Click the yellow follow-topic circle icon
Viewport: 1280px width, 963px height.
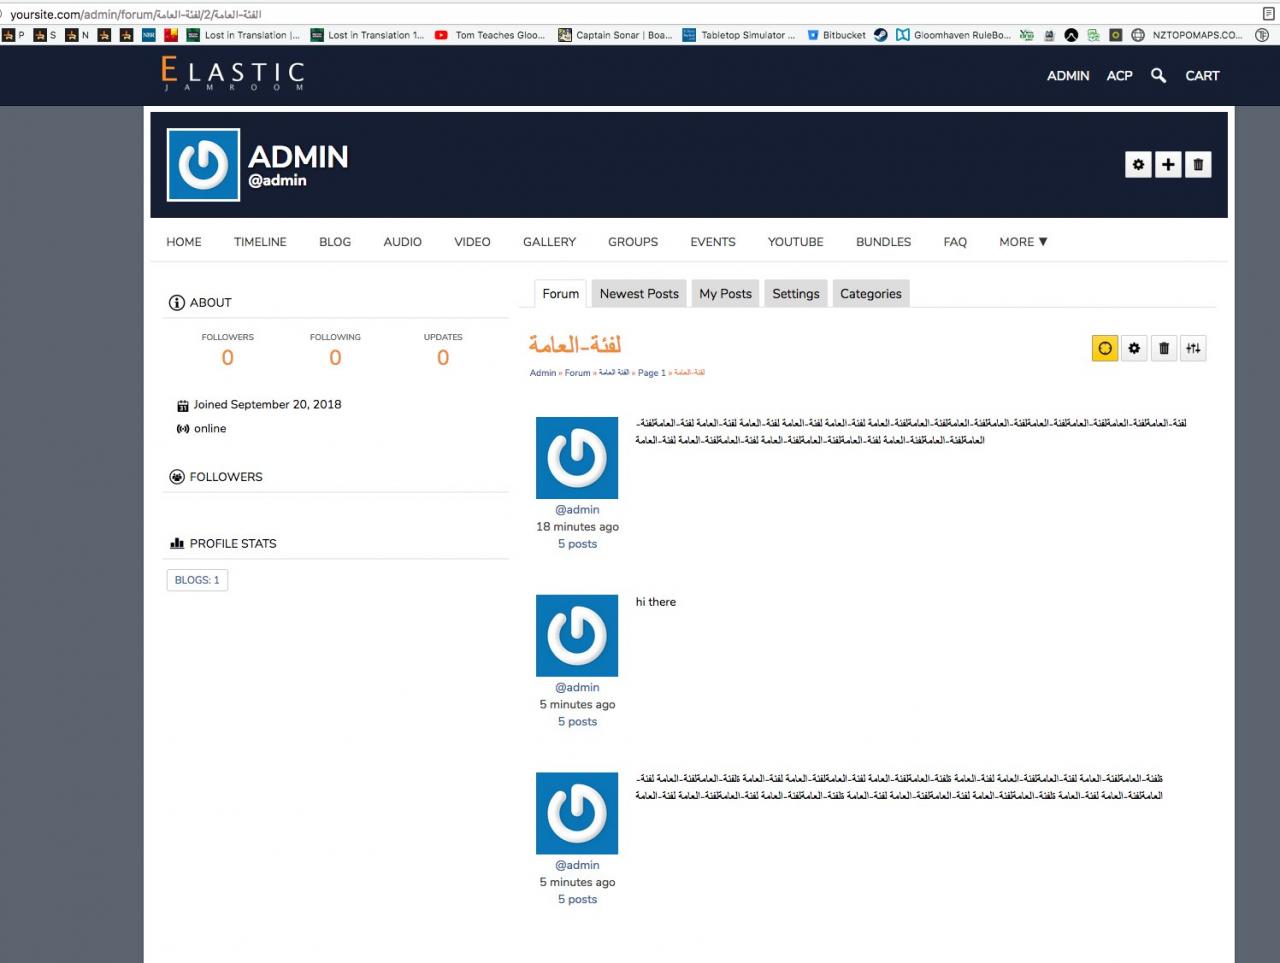(1105, 348)
